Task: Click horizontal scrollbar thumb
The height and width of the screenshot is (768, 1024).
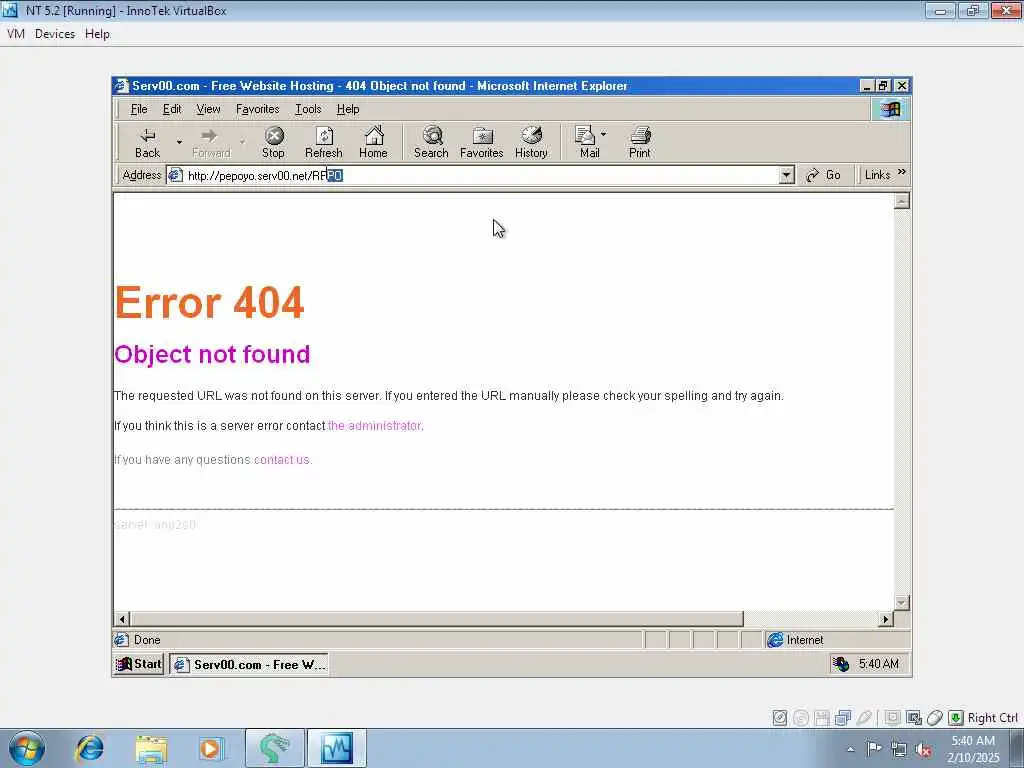Action: (436, 618)
